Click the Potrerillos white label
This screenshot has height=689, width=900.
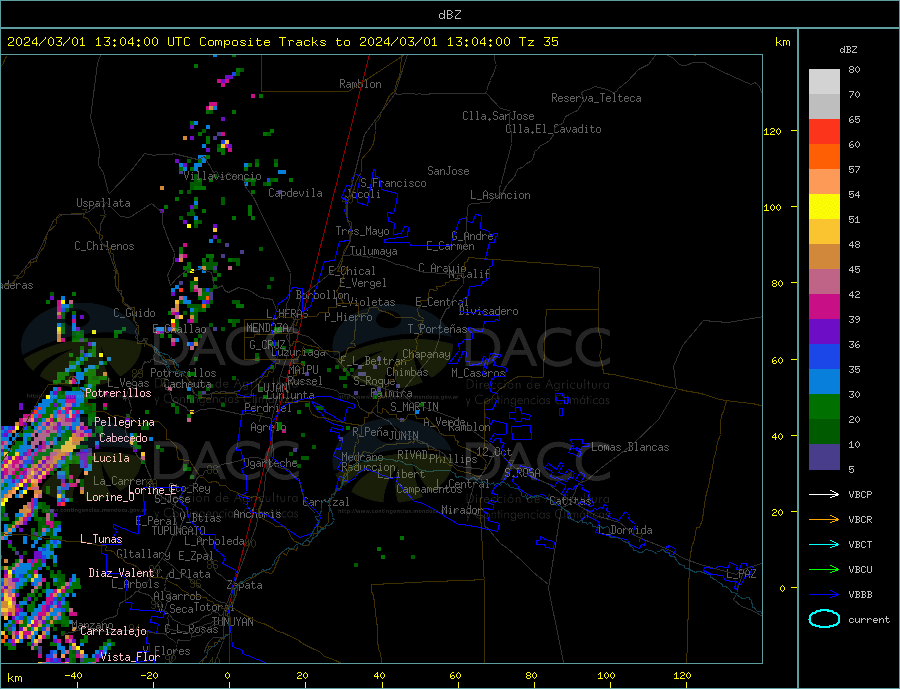[118, 393]
